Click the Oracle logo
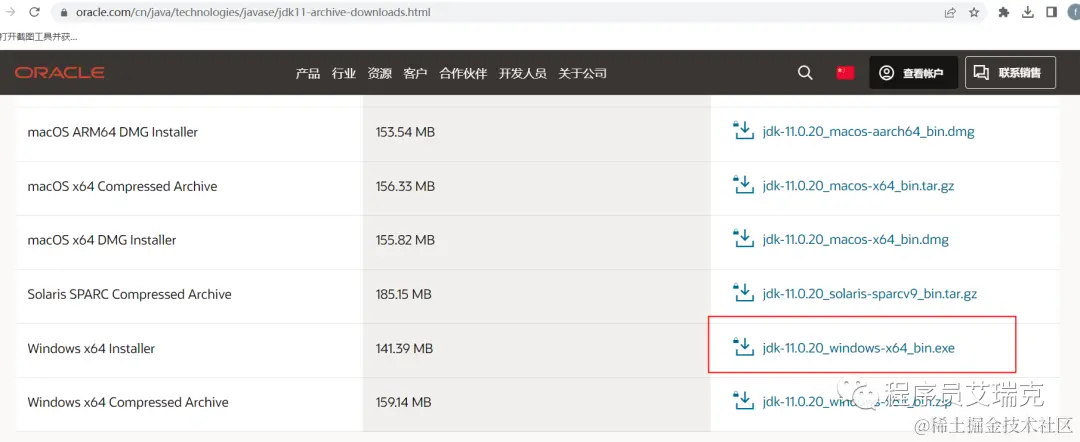This screenshot has height=442, width=1080. click(x=60, y=72)
